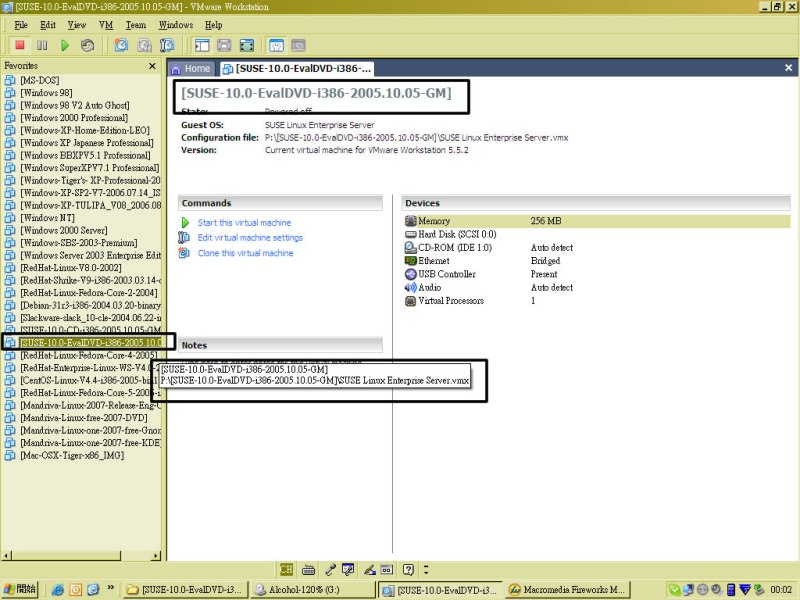
Task: Open the Edit menu
Action: click(x=48, y=25)
